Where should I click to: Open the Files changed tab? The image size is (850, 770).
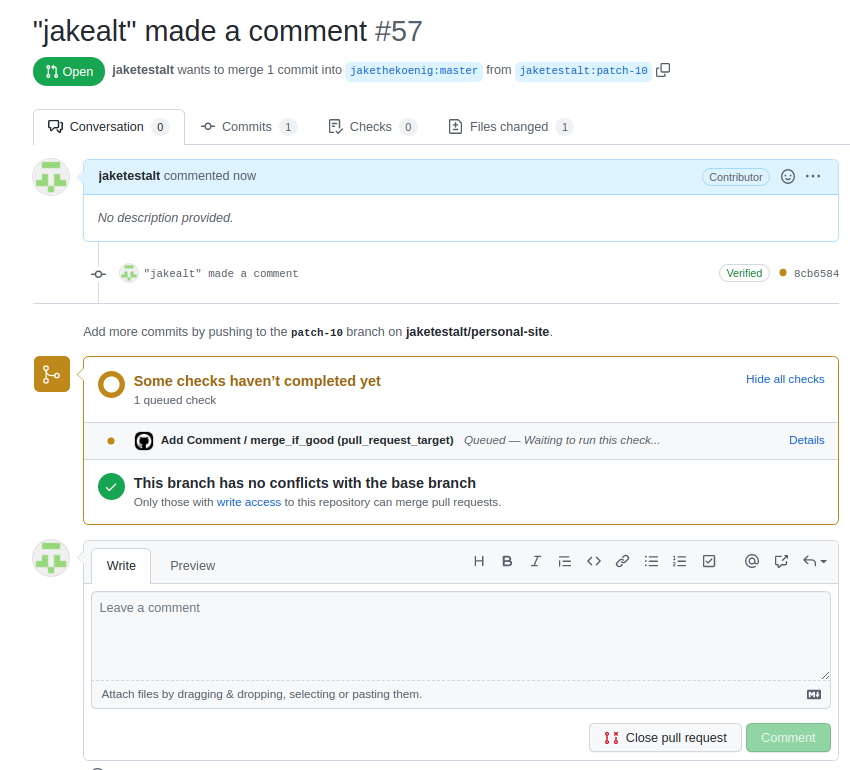(x=511, y=127)
